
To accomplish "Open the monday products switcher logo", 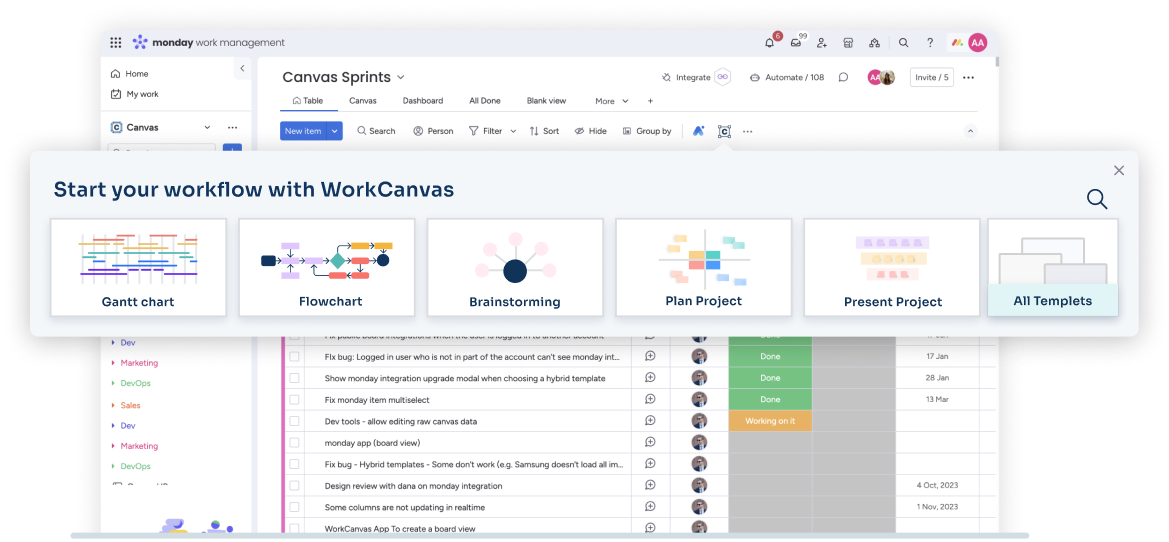I will click(957, 42).
